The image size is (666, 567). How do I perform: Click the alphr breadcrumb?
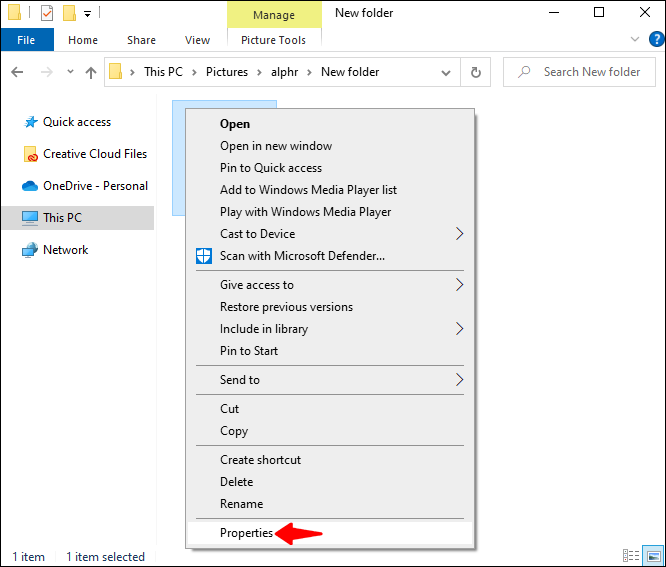click(284, 72)
